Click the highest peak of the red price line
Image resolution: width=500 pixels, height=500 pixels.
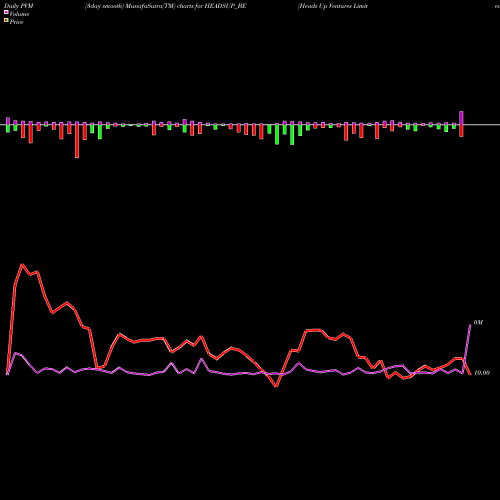pos(22,264)
